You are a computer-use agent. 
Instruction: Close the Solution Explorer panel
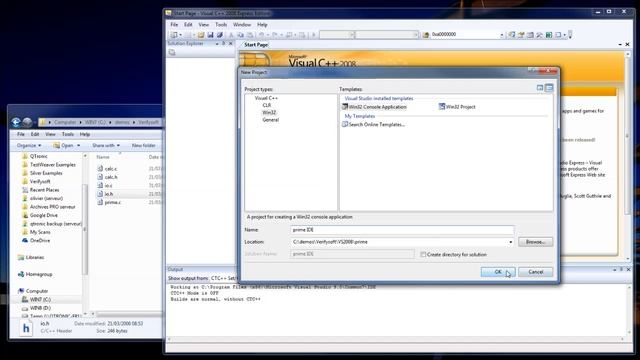pos(231,44)
